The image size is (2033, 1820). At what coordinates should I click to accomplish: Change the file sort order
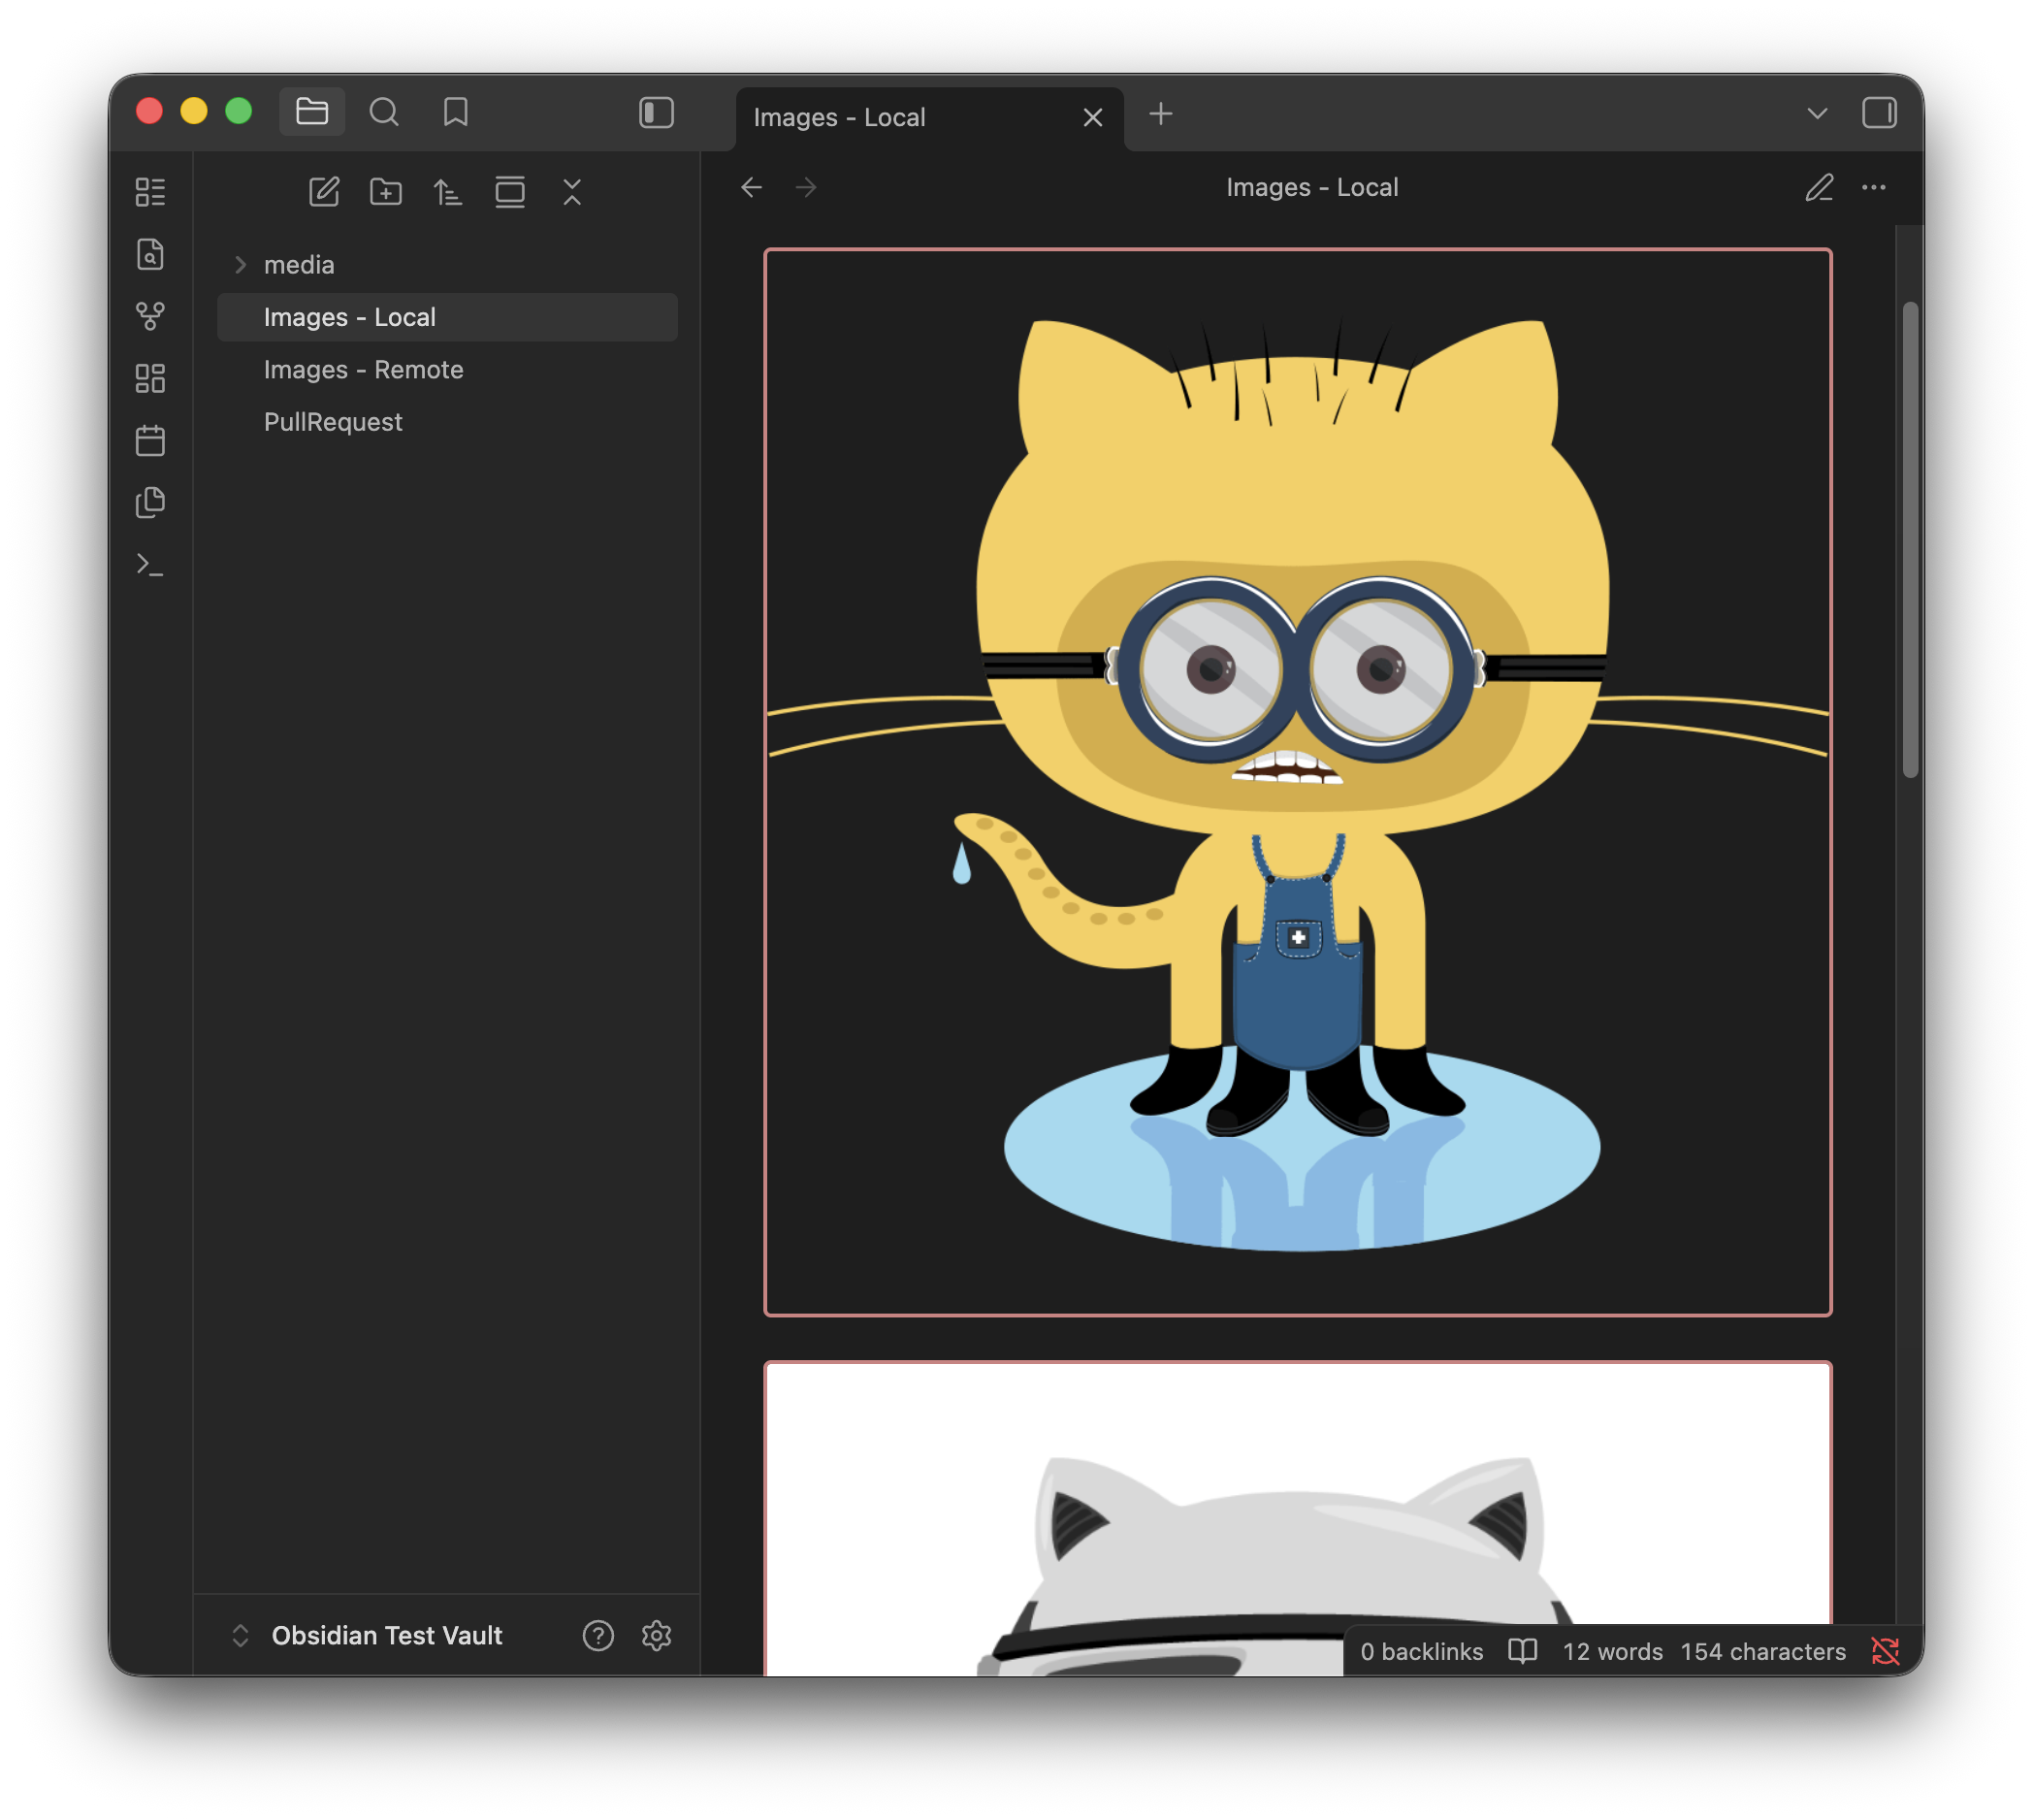click(x=448, y=192)
